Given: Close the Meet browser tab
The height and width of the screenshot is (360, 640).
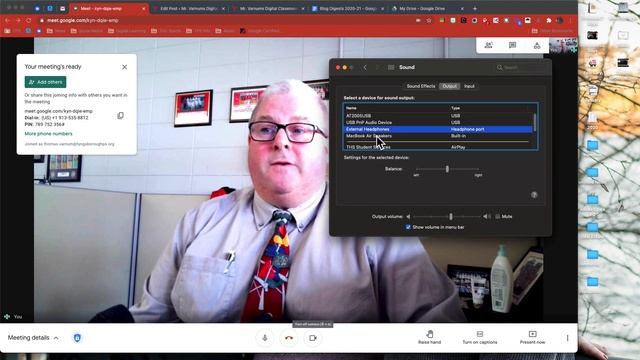Looking at the screenshot, I should (x=143, y=9).
